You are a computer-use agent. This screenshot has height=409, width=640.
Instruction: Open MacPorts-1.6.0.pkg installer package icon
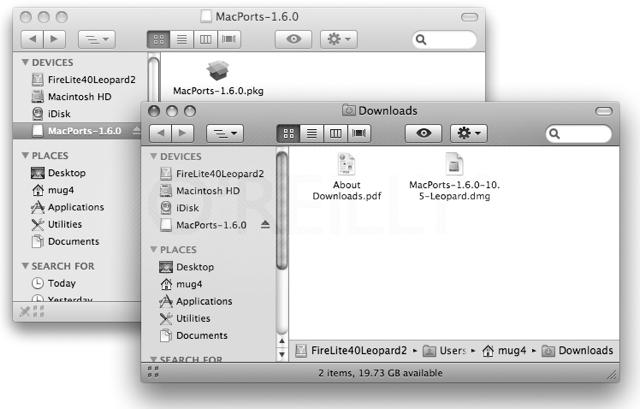click(218, 71)
